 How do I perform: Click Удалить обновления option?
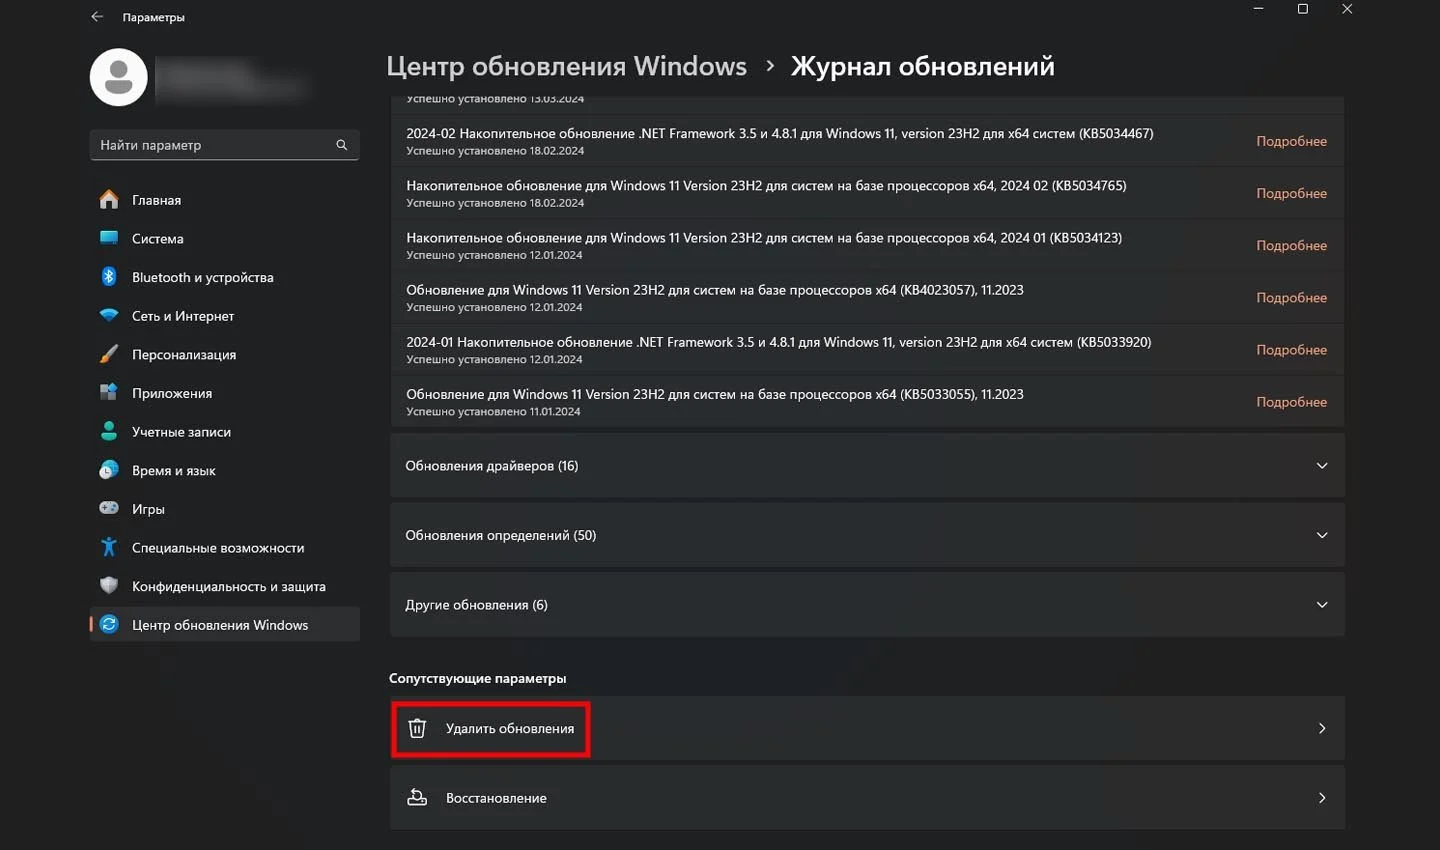coord(867,728)
